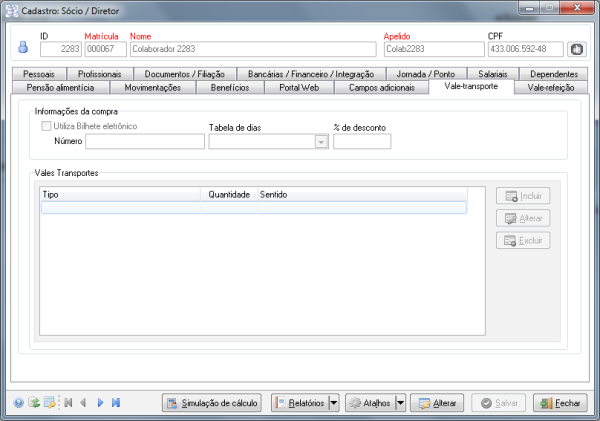The width and height of the screenshot is (600, 421).
Task: Expand the Relatórios dropdown arrow
Action: click(334, 403)
